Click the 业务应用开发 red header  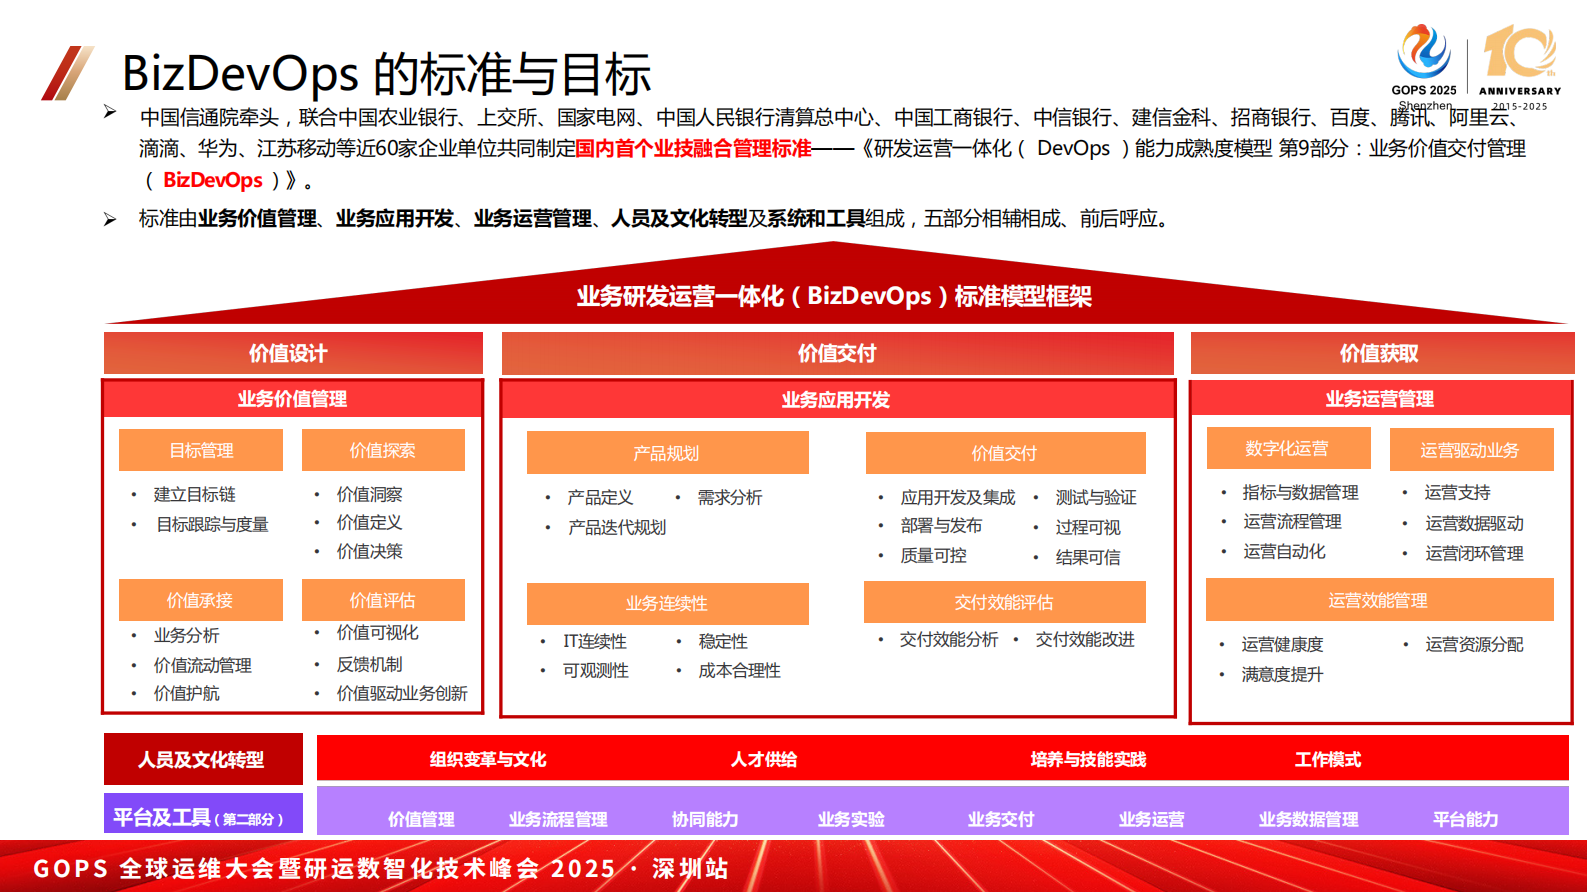(x=837, y=400)
